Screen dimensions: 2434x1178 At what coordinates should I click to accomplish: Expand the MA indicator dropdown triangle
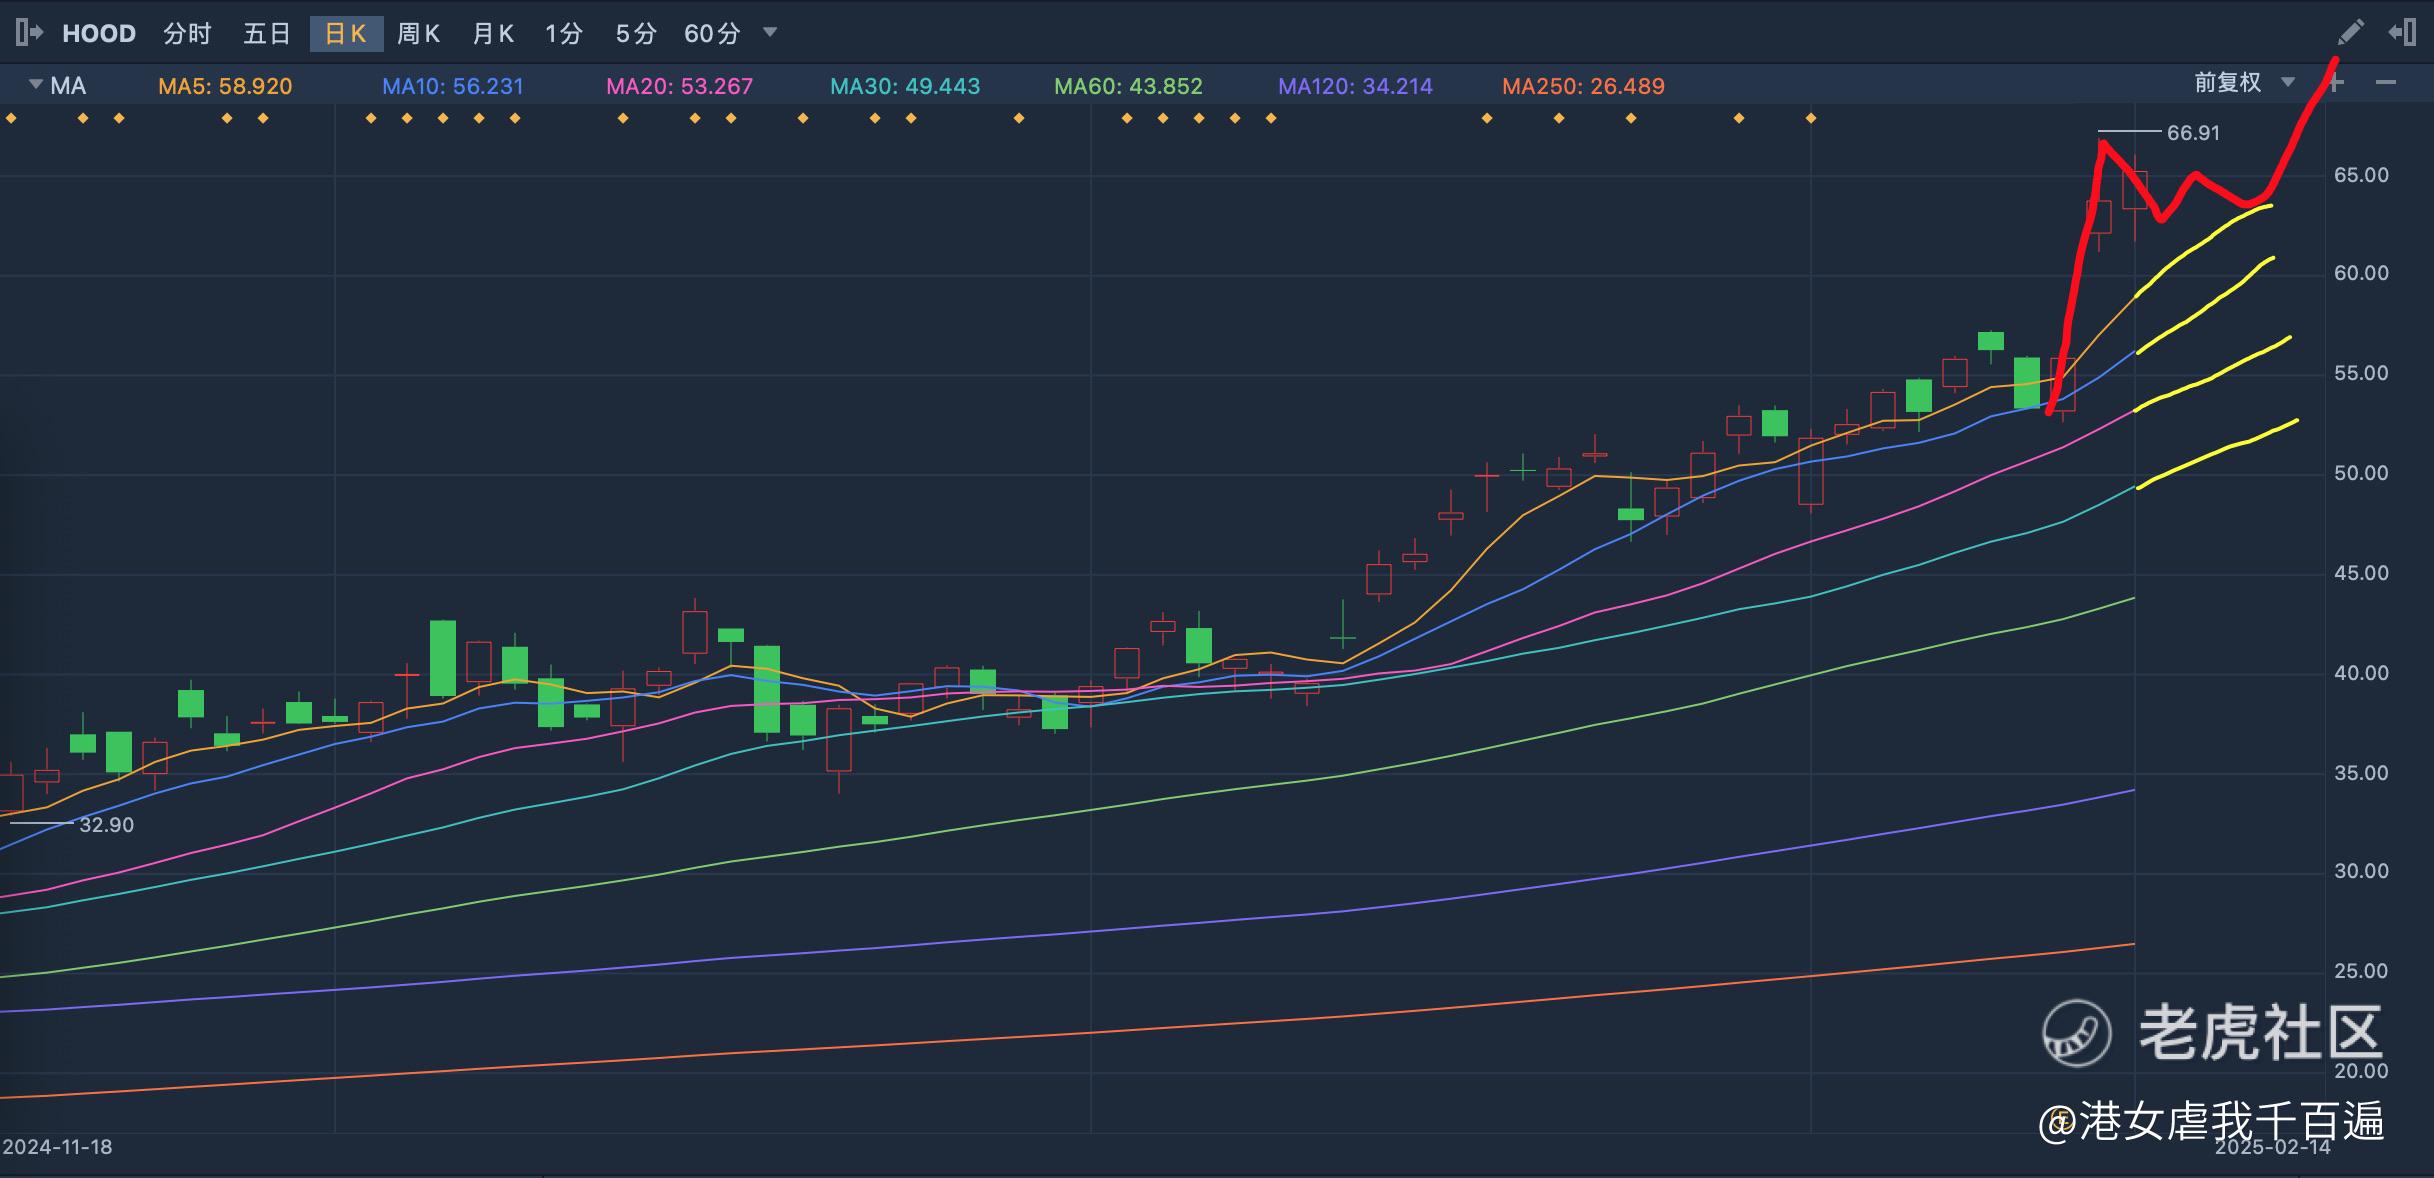36,84
